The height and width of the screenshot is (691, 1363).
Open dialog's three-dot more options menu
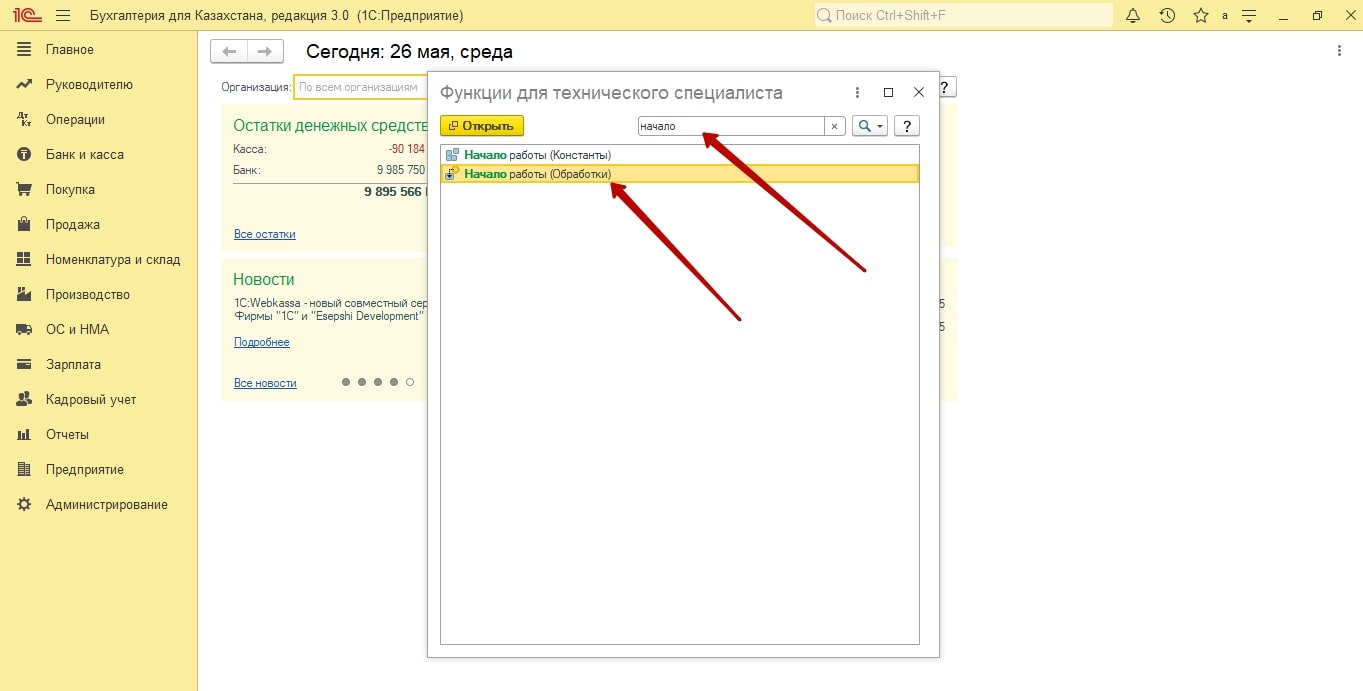857,93
